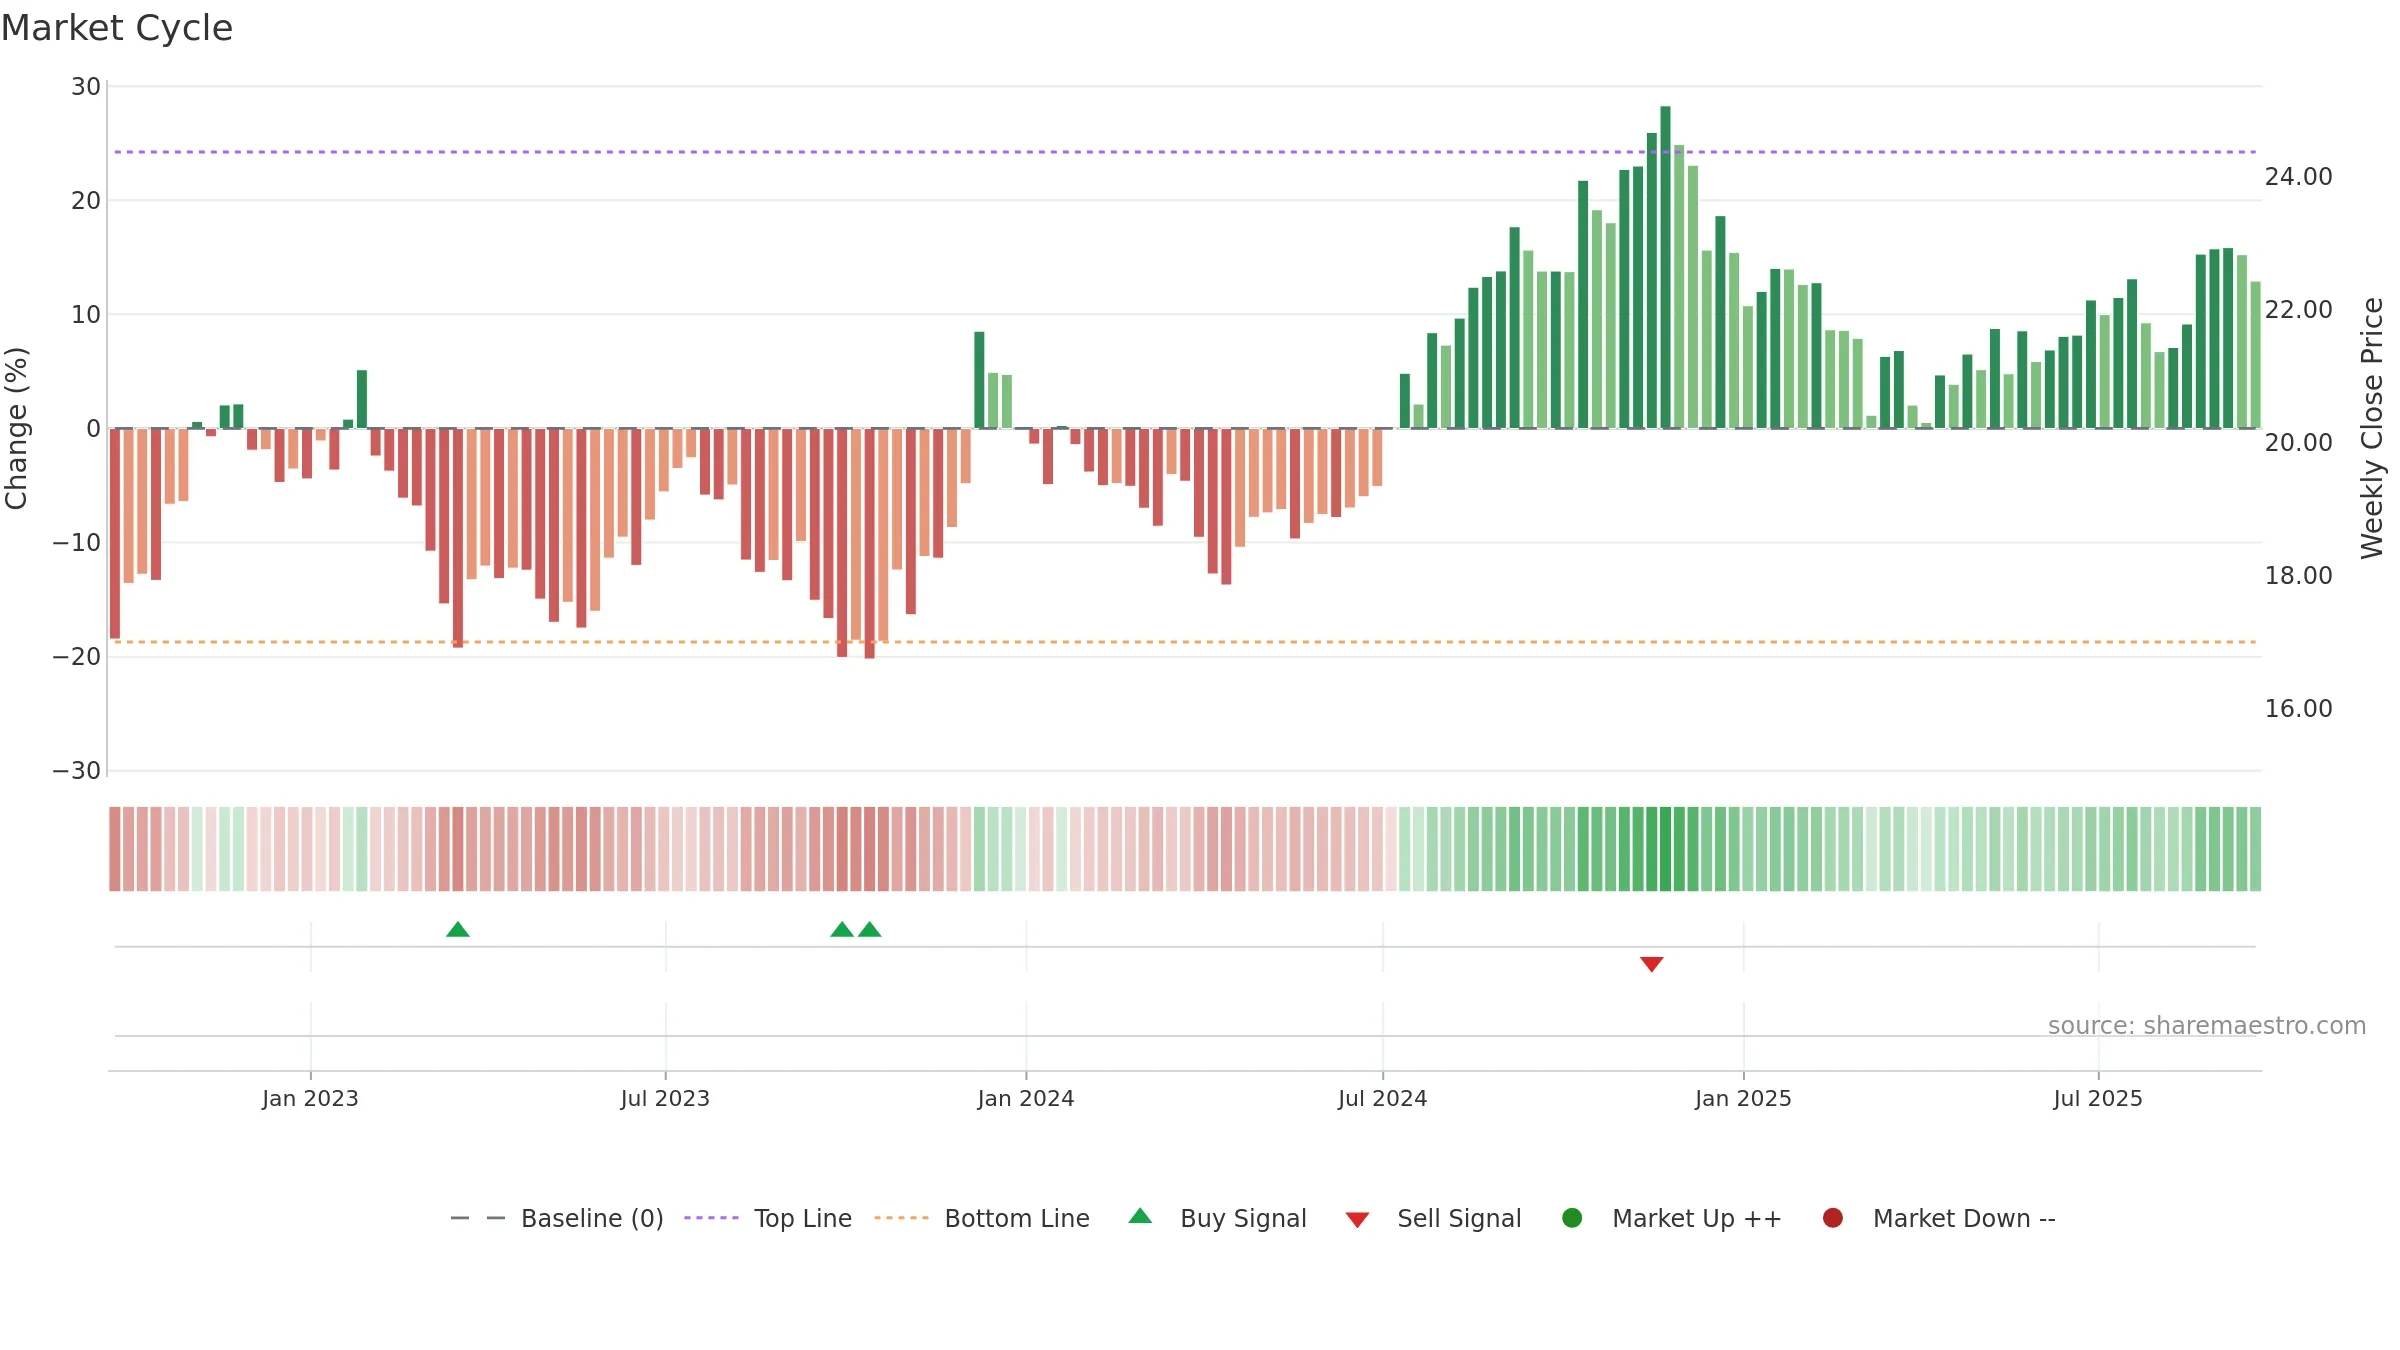Click the 24.00 price axis value
This screenshot has width=2400, height=1350.
[2298, 177]
